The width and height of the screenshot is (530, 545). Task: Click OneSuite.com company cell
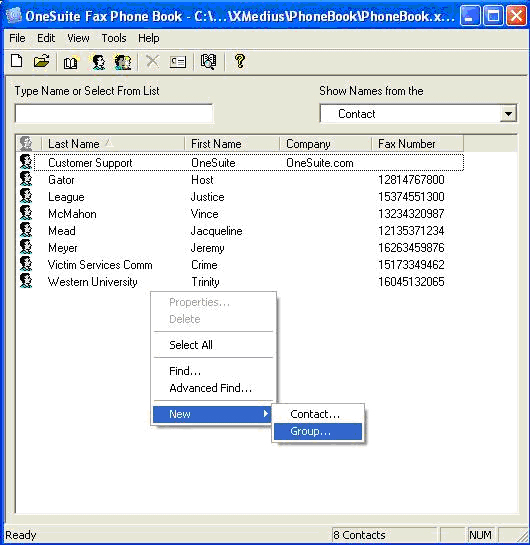click(x=319, y=163)
